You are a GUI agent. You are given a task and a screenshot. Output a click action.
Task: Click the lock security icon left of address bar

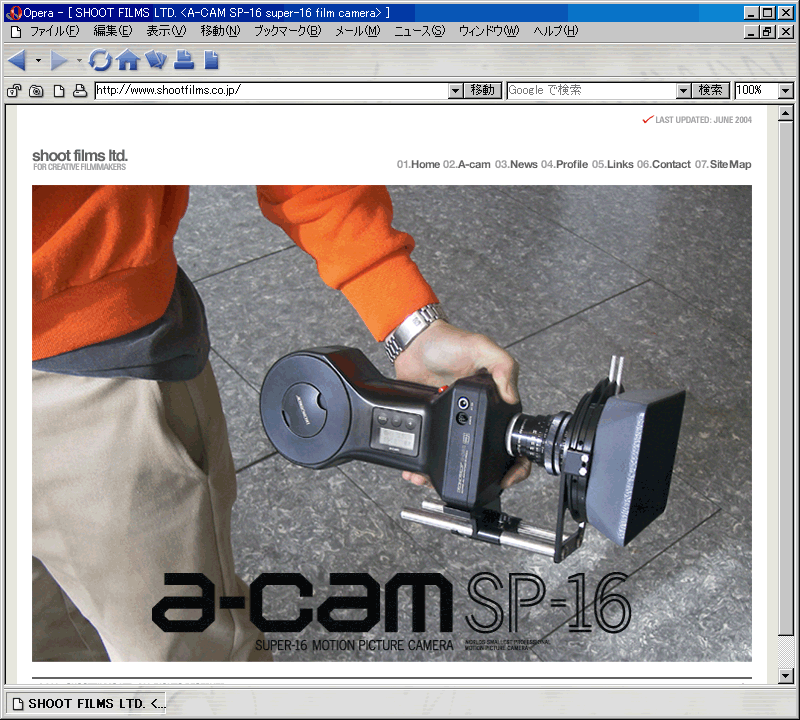(14, 91)
